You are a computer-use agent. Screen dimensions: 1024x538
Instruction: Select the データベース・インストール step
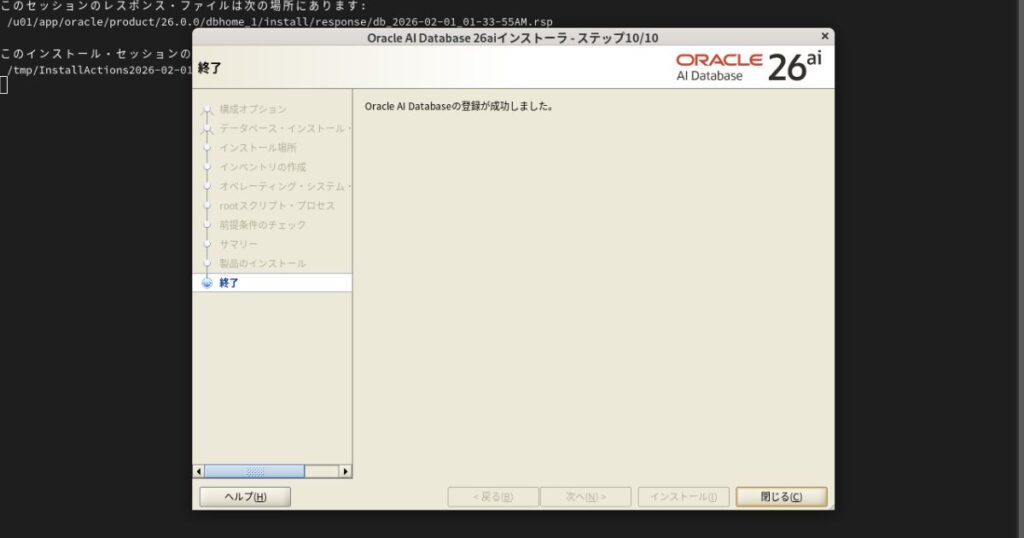(285, 128)
